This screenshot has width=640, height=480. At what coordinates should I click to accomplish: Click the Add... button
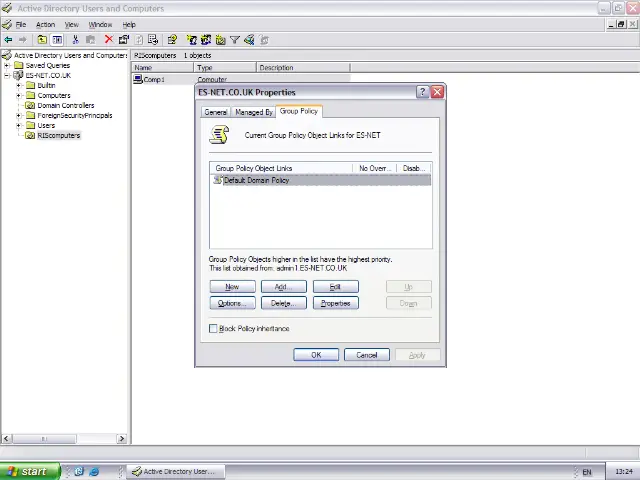pos(284,287)
